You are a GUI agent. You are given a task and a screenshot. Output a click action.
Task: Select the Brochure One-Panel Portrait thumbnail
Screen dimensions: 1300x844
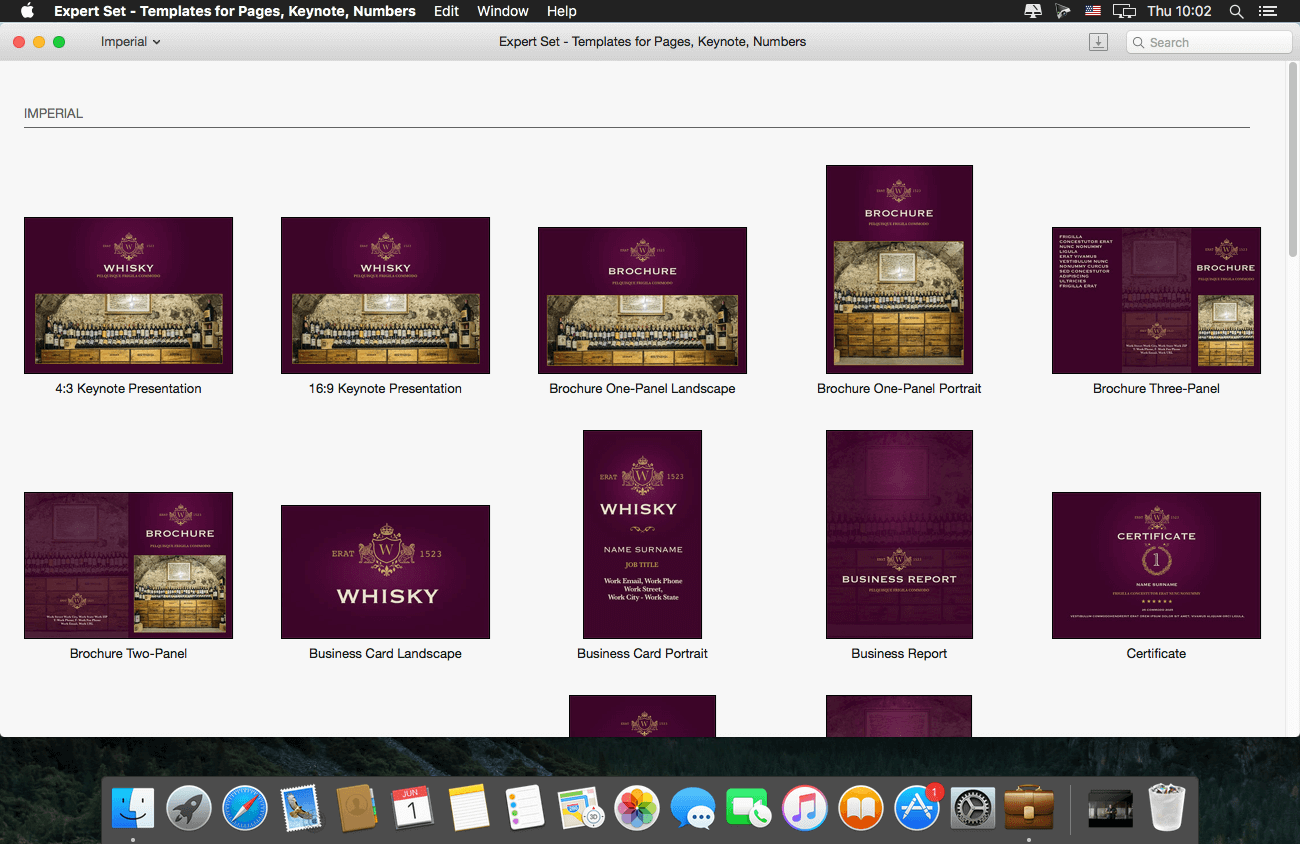[x=899, y=269]
